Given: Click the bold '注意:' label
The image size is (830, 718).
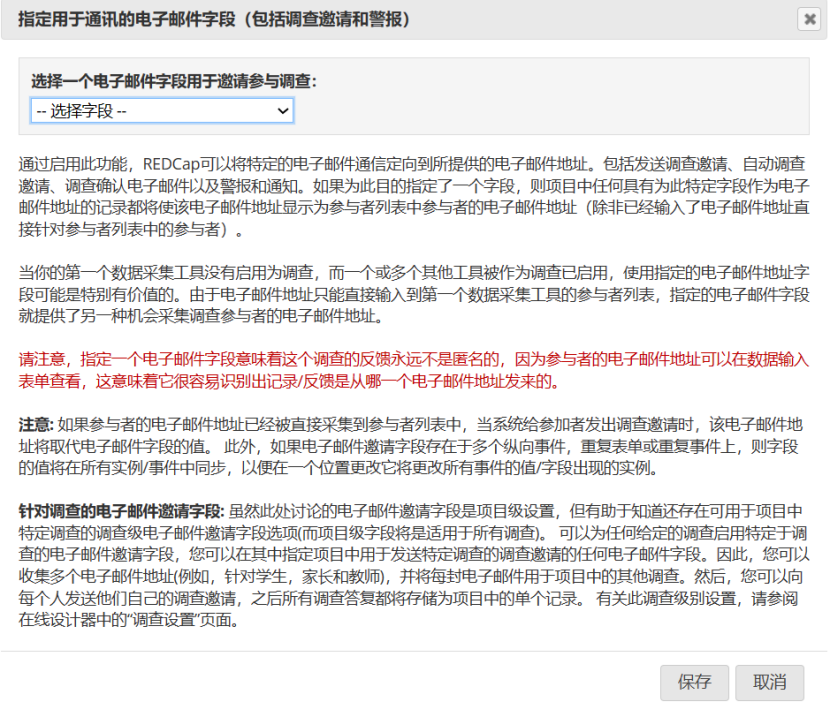Looking at the screenshot, I should (x=36, y=425).
